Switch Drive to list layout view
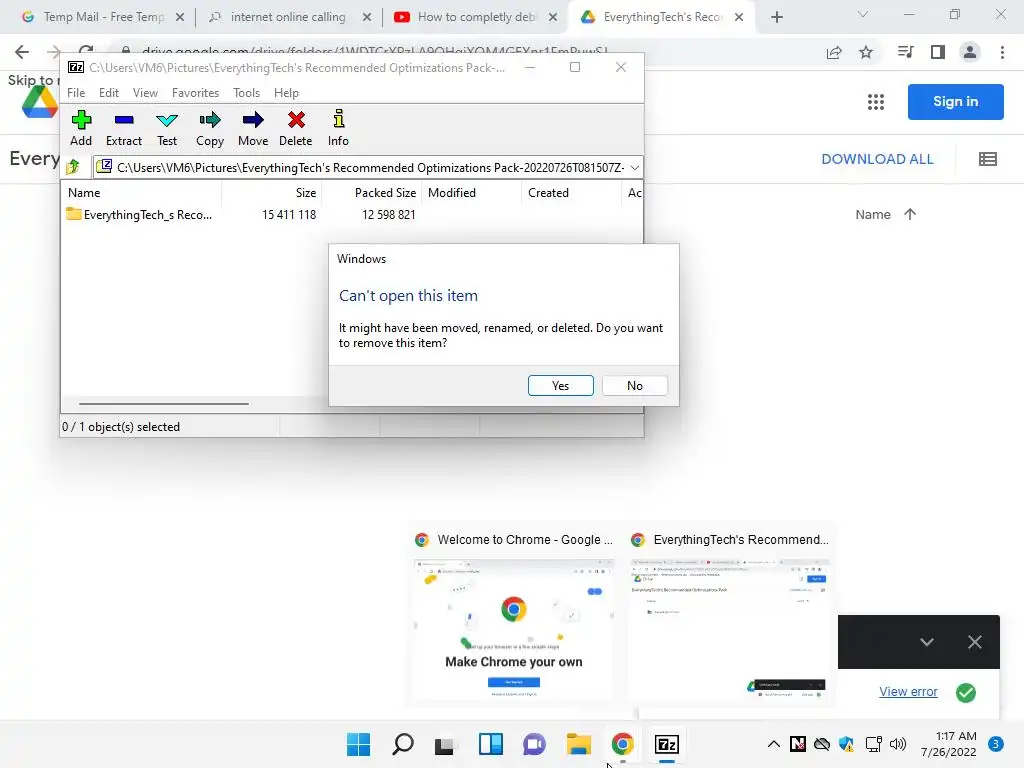Viewport: 1024px width, 768px height. click(x=987, y=159)
